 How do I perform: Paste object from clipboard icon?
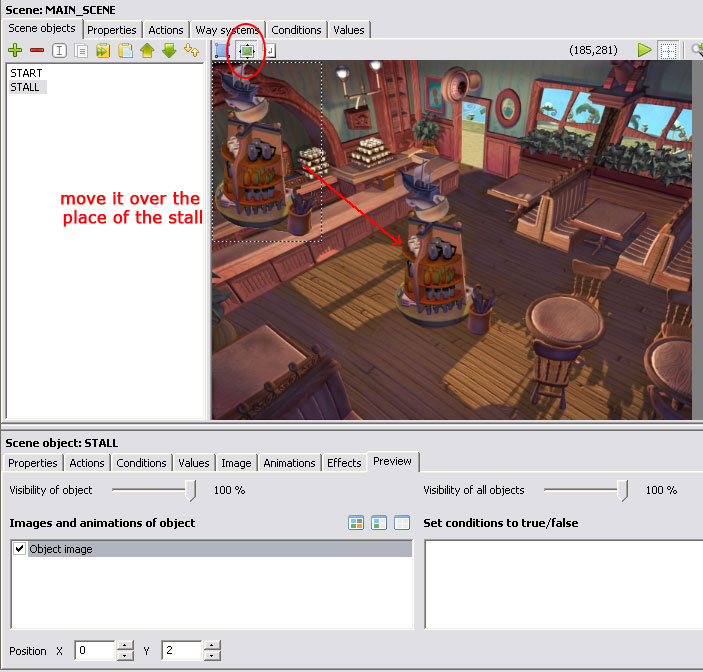126,51
